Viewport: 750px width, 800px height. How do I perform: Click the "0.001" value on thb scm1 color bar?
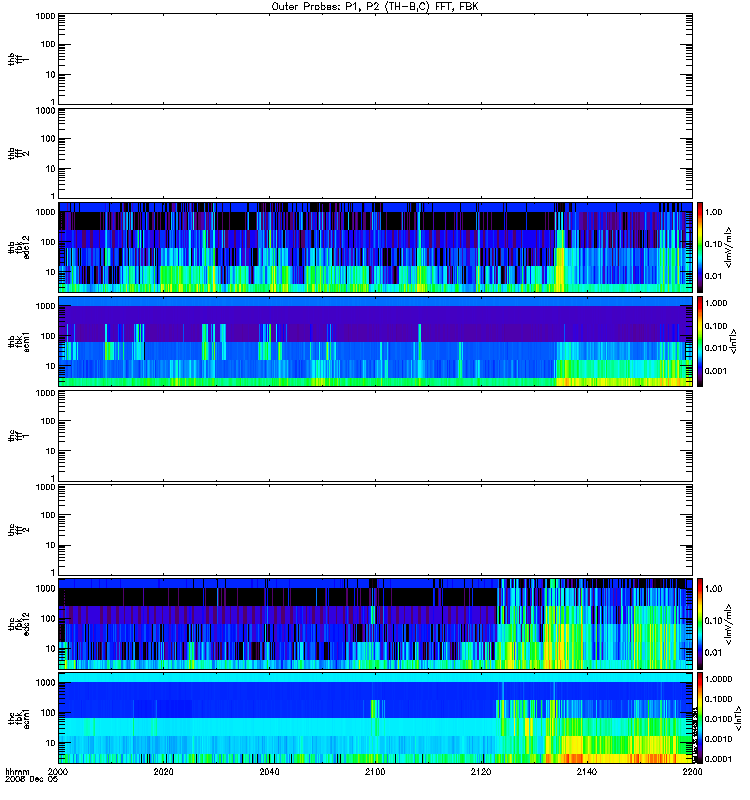716,371
